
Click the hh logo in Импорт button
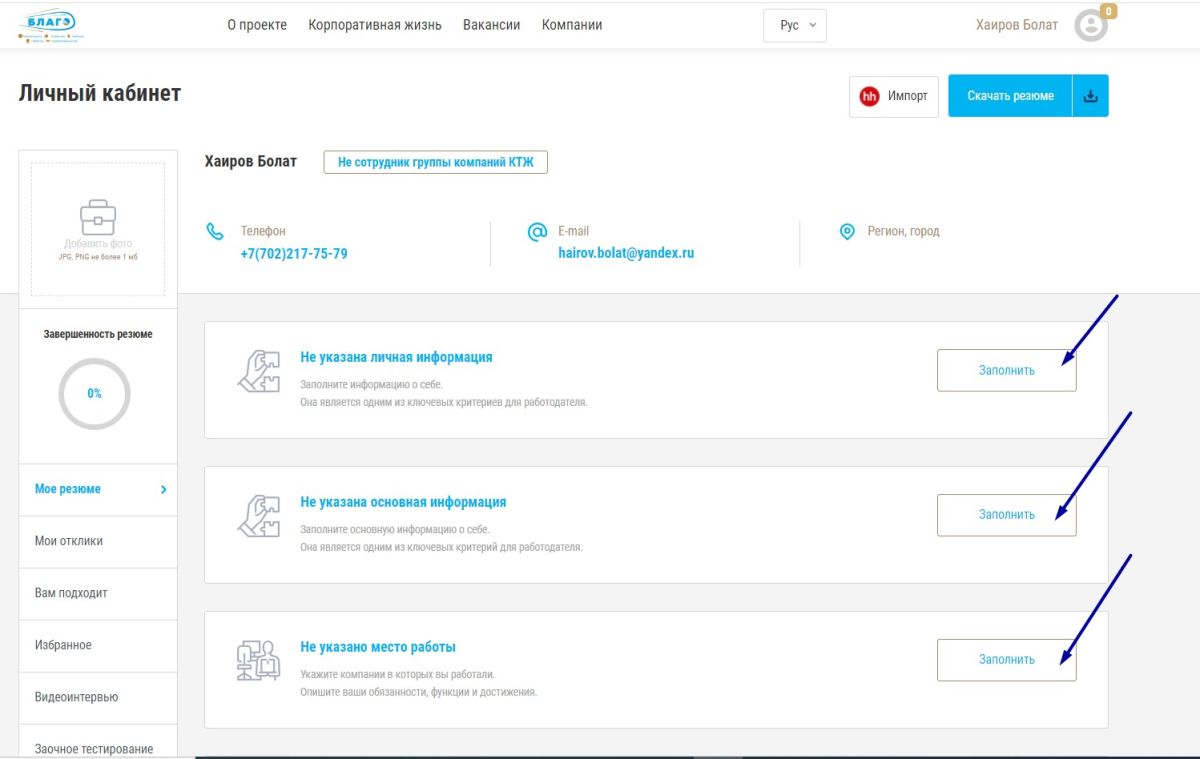(869, 96)
